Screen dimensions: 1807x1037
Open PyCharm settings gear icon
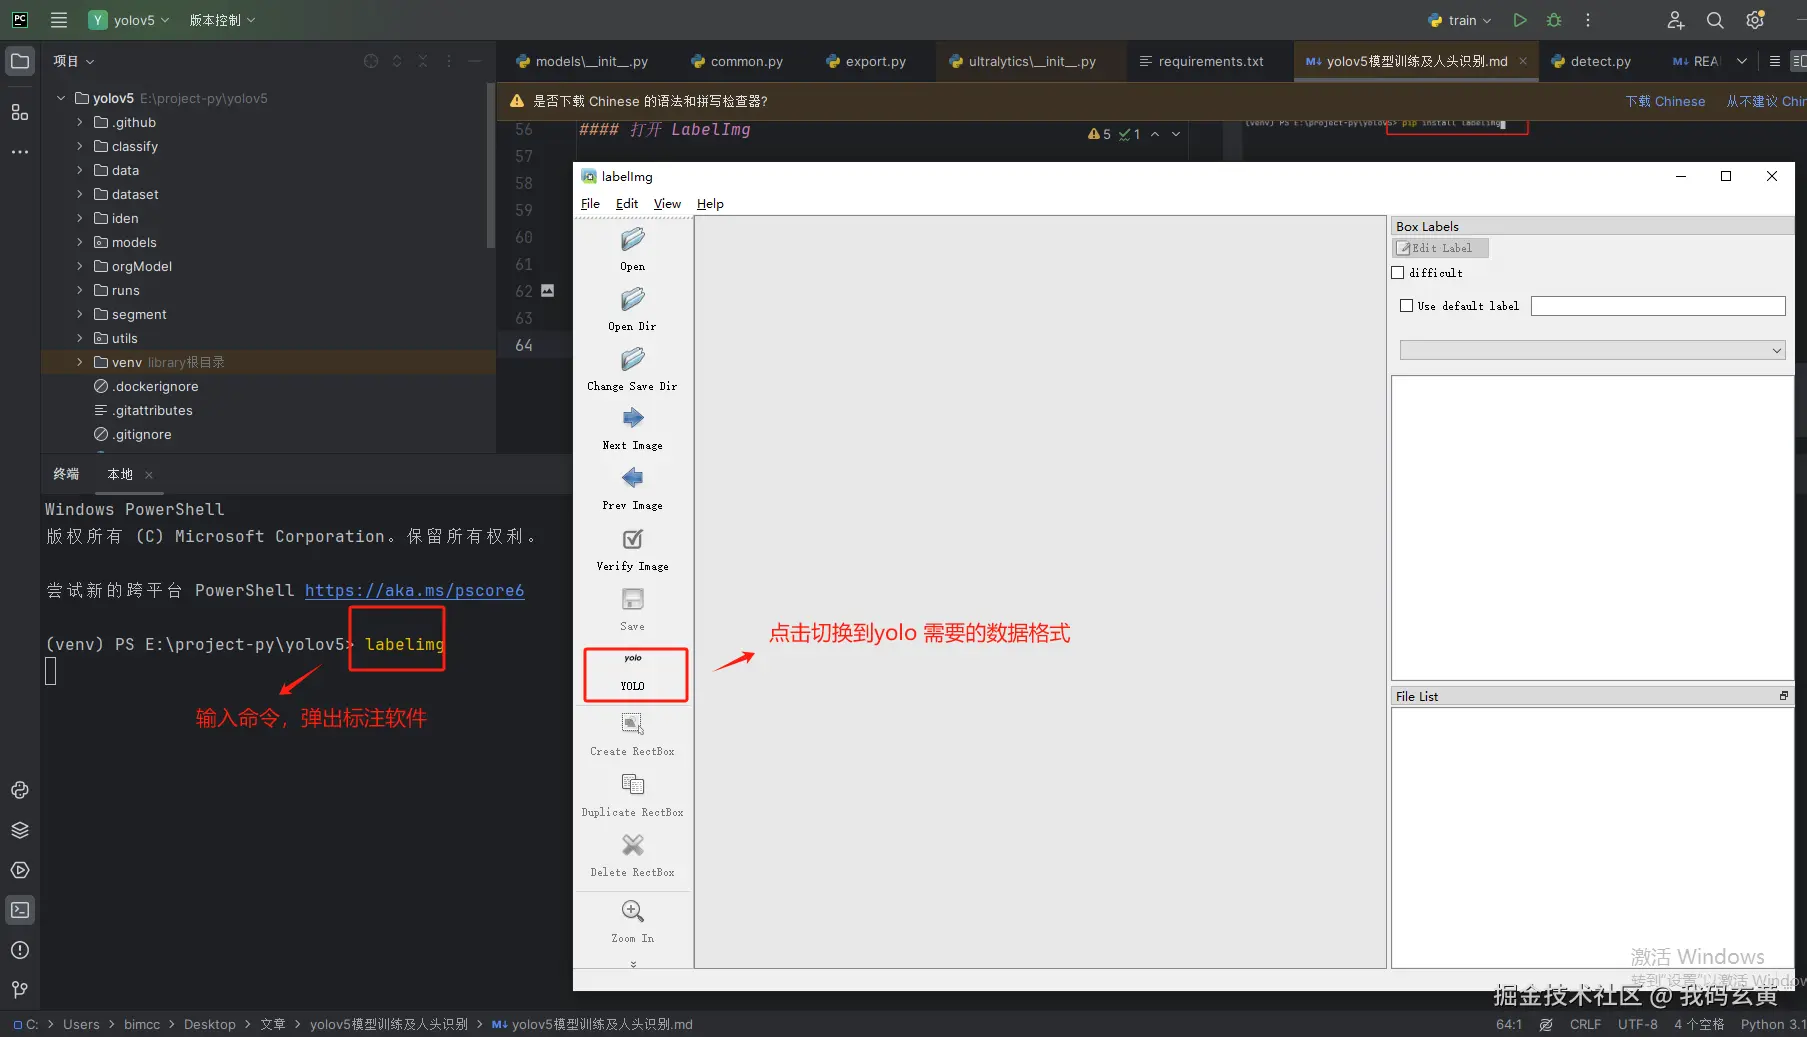[1755, 20]
